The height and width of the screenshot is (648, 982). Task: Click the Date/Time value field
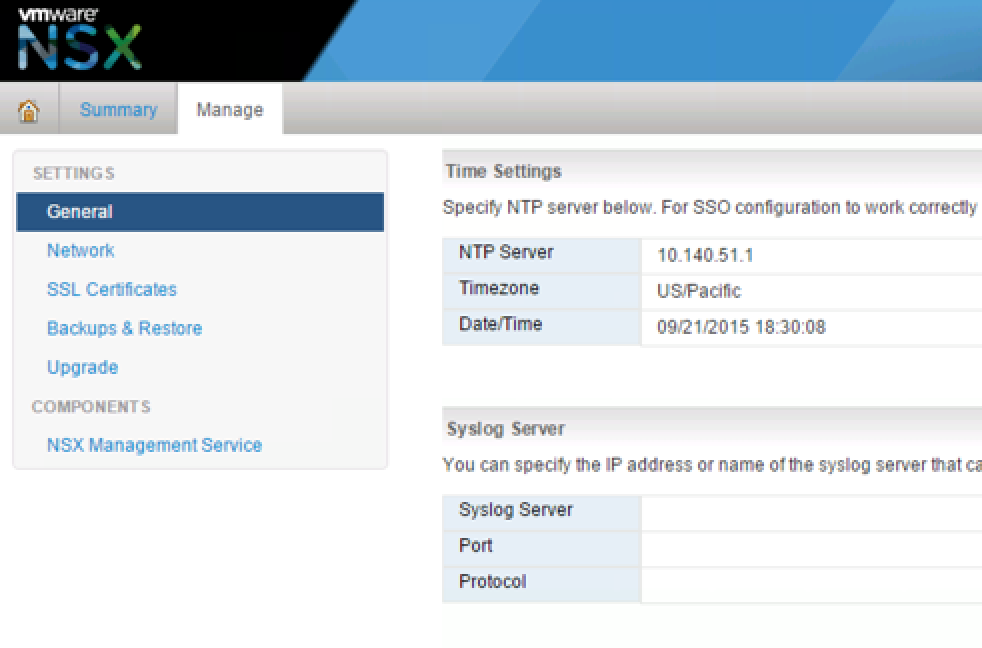(x=741, y=327)
